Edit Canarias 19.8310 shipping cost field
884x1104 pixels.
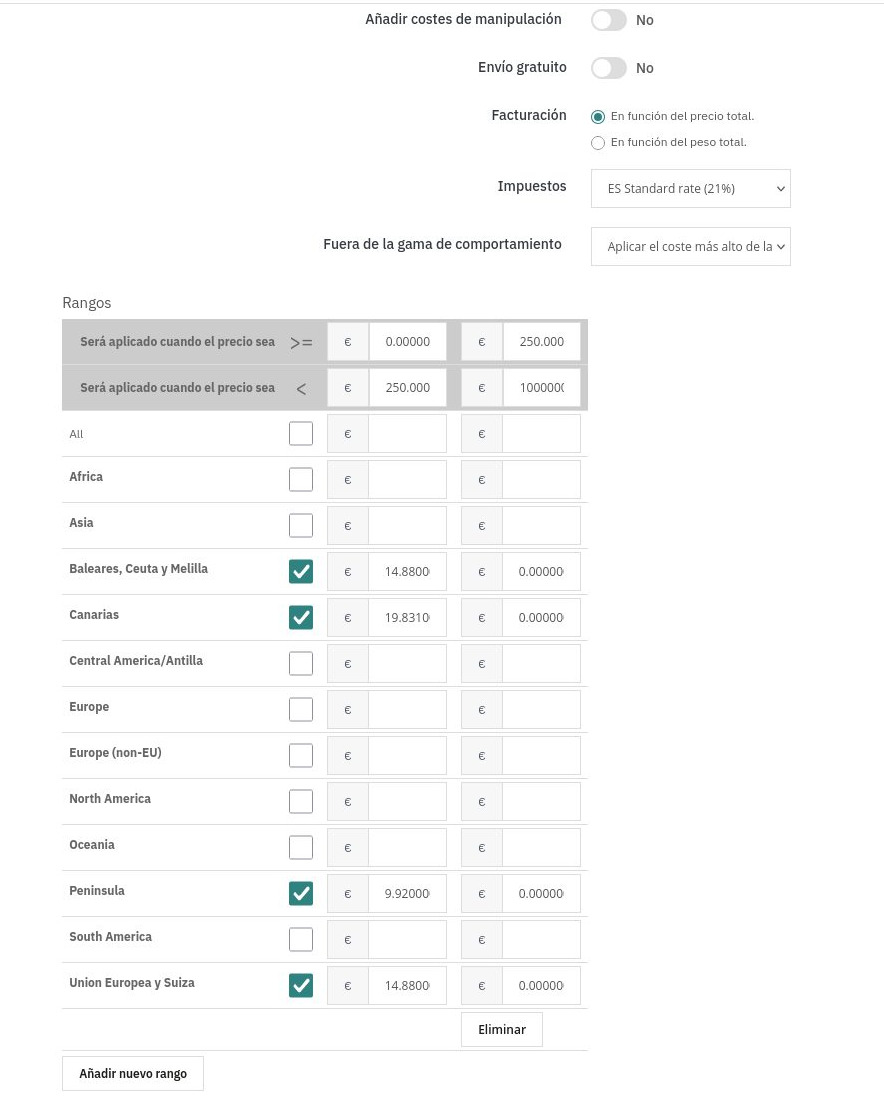pyautogui.click(x=408, y=617)
